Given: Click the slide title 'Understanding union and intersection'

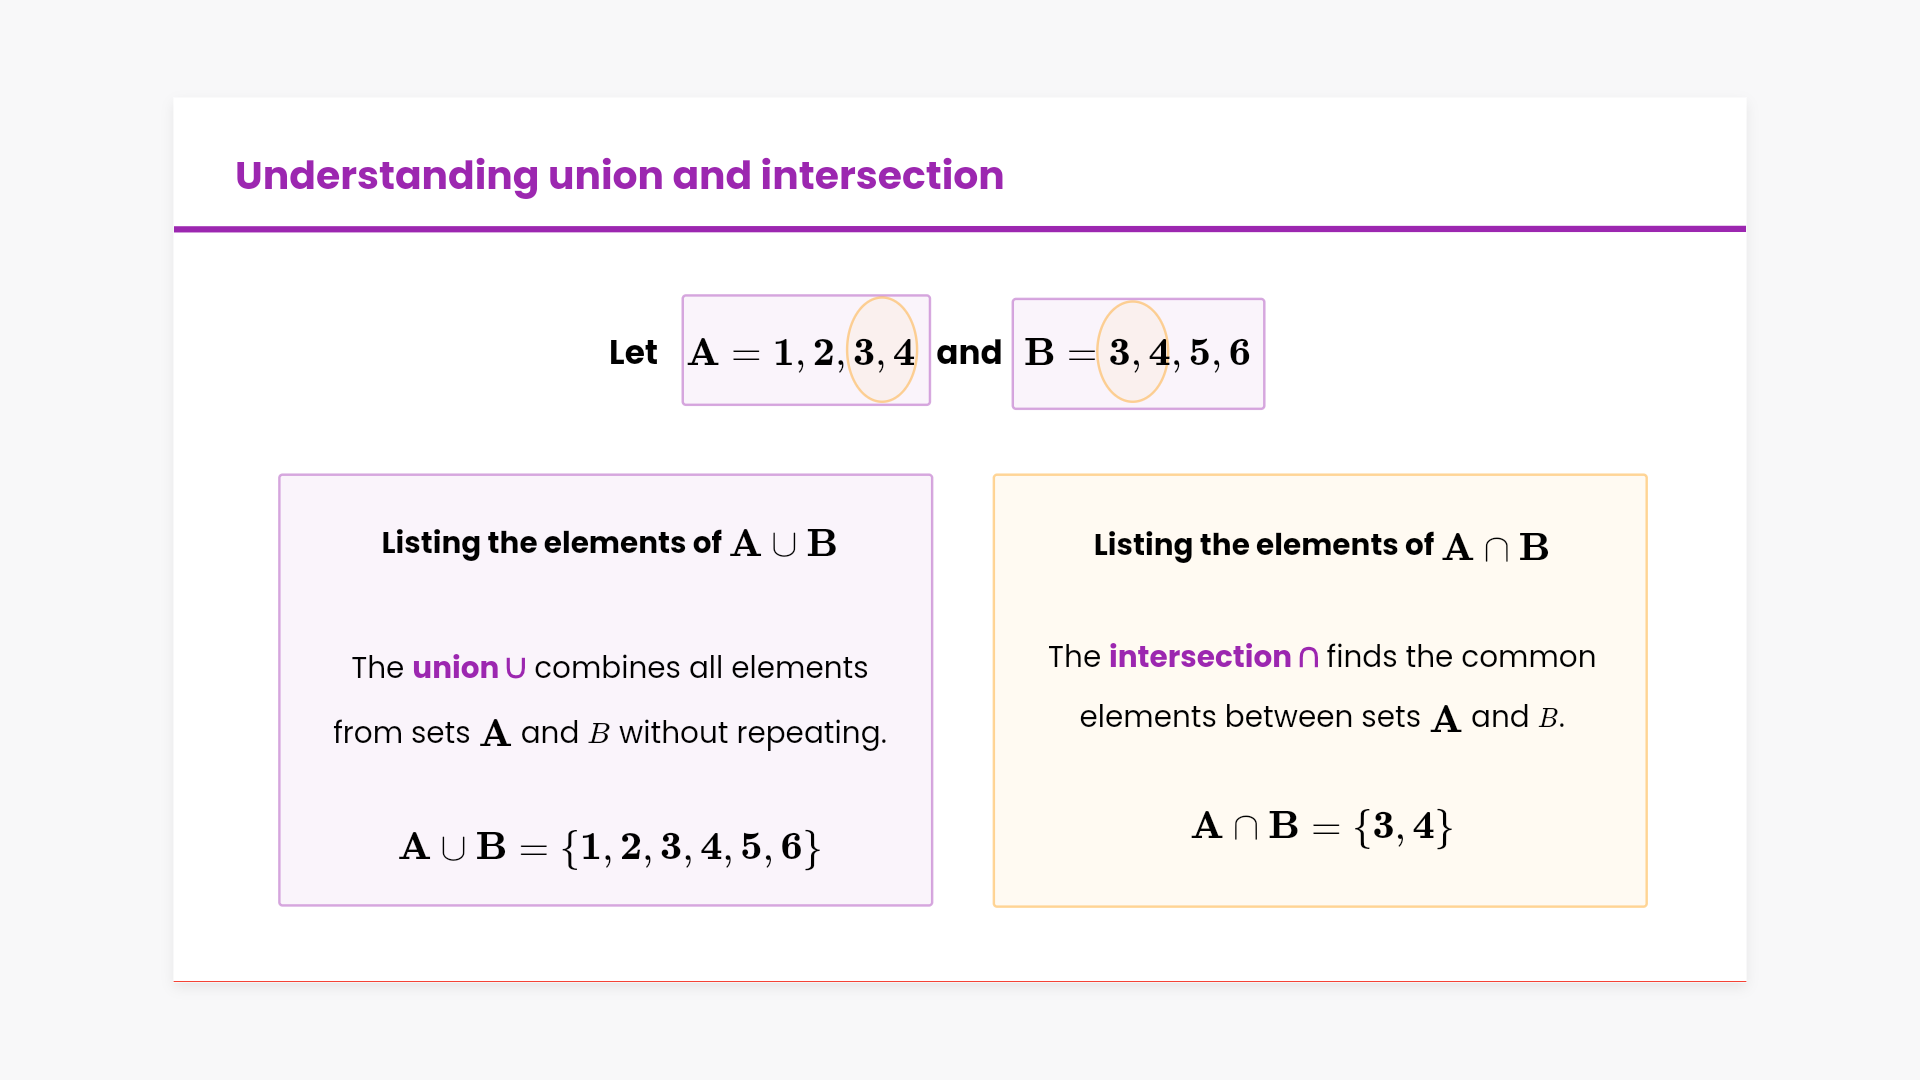Looking at the screenshot, I should coord(619,176).
